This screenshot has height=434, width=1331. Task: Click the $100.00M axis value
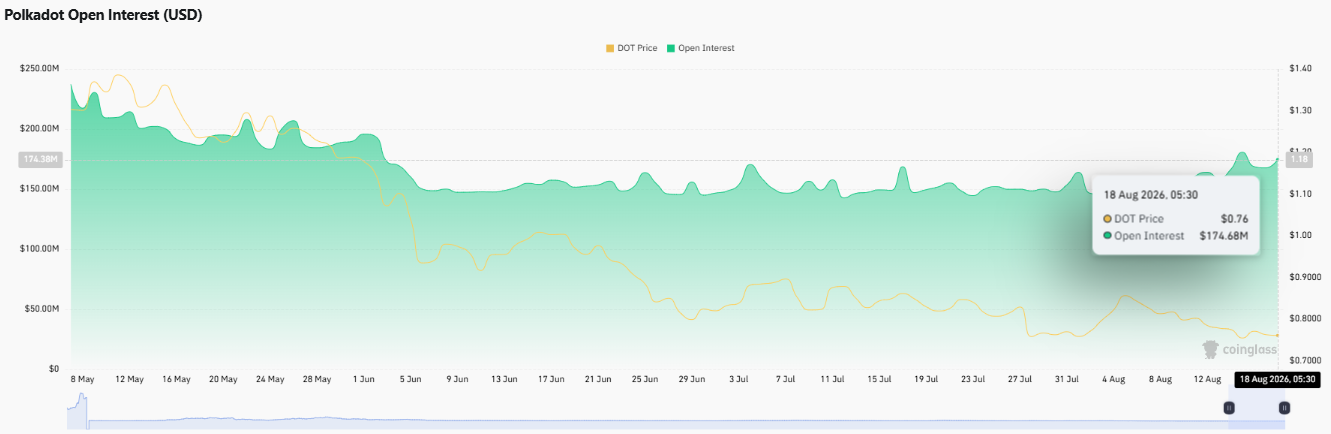click(40, 248)
